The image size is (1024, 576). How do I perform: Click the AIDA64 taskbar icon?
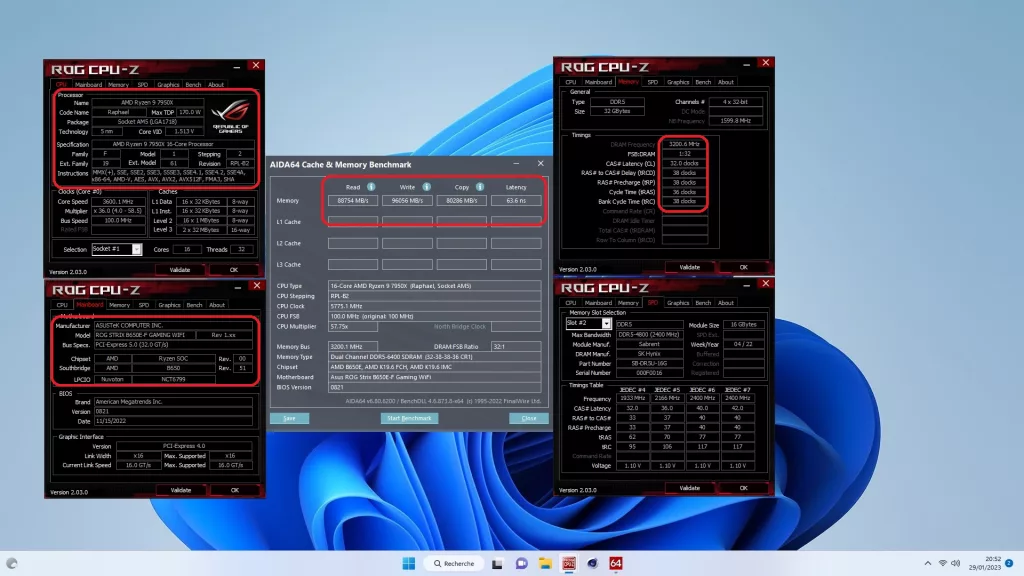tap(616, 563)
